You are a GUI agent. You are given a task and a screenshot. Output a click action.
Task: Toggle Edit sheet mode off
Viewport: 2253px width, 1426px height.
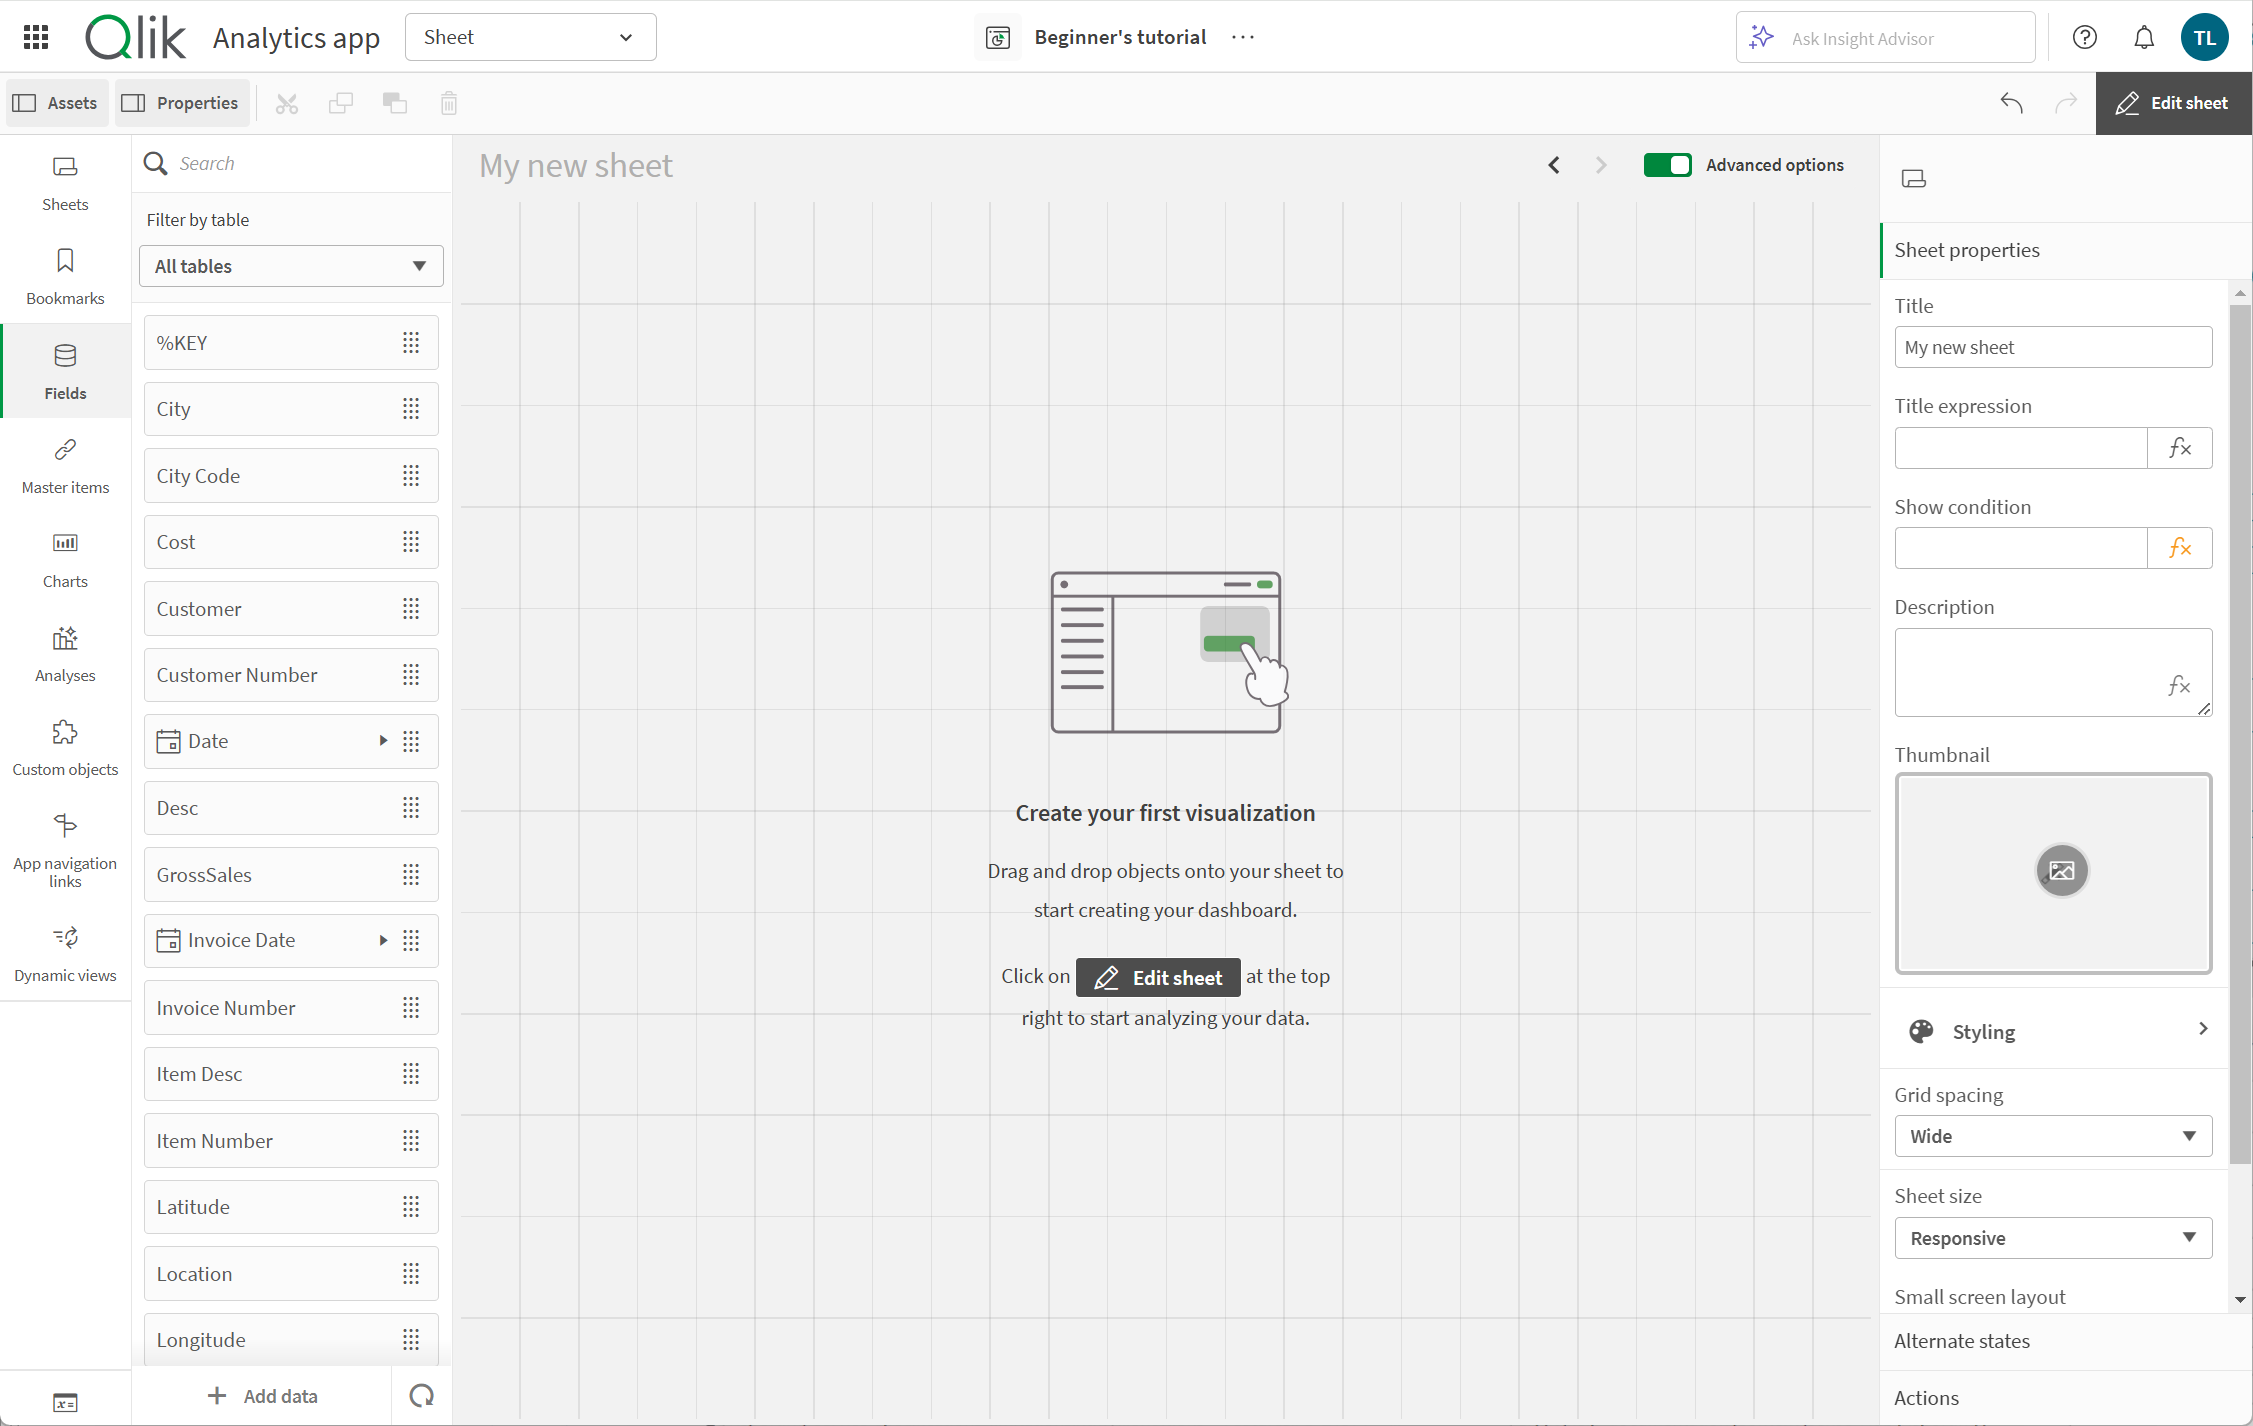point(2169,102)
